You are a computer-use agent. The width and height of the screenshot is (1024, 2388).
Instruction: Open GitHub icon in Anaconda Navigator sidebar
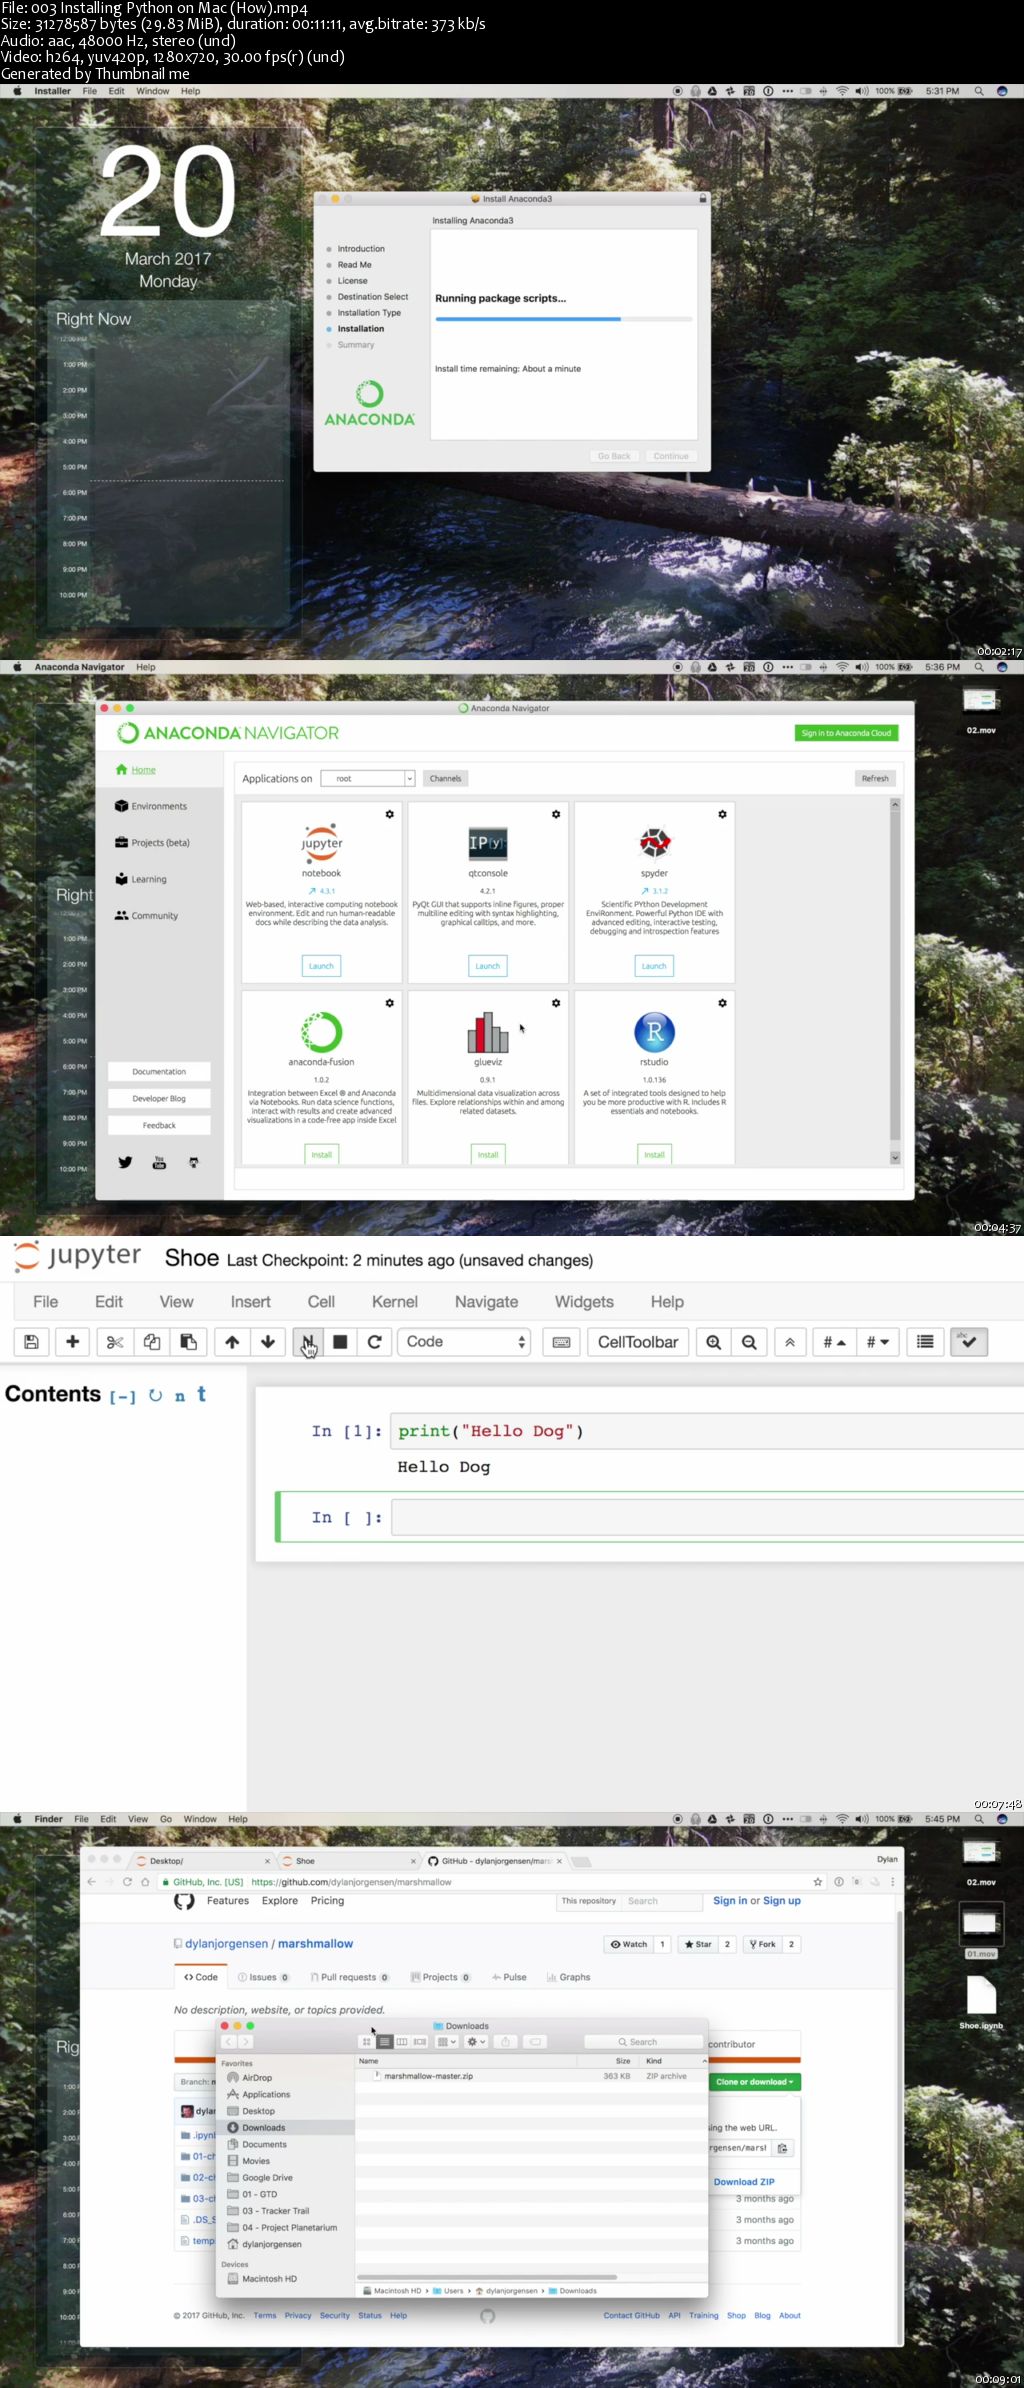193,1162
